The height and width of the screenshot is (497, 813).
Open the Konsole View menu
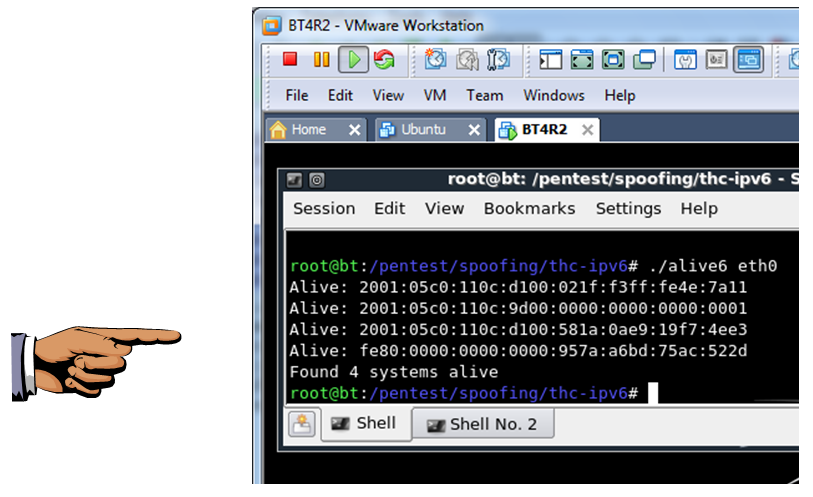pos(444,208)
